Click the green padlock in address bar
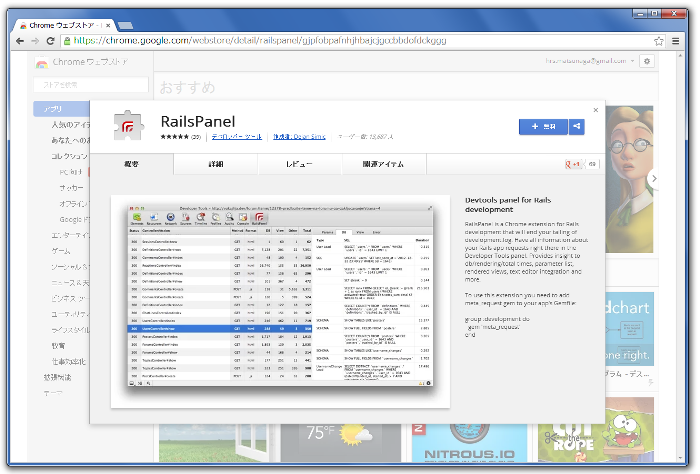The image size is (700, 474). pos(67,41)
